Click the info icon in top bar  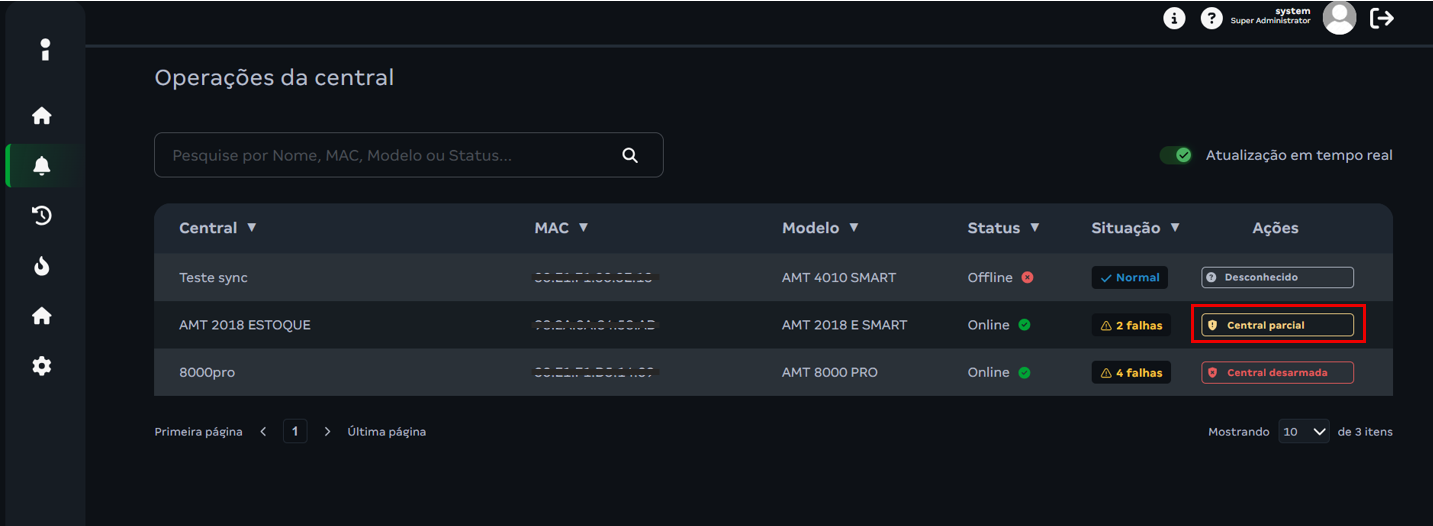1174,18
